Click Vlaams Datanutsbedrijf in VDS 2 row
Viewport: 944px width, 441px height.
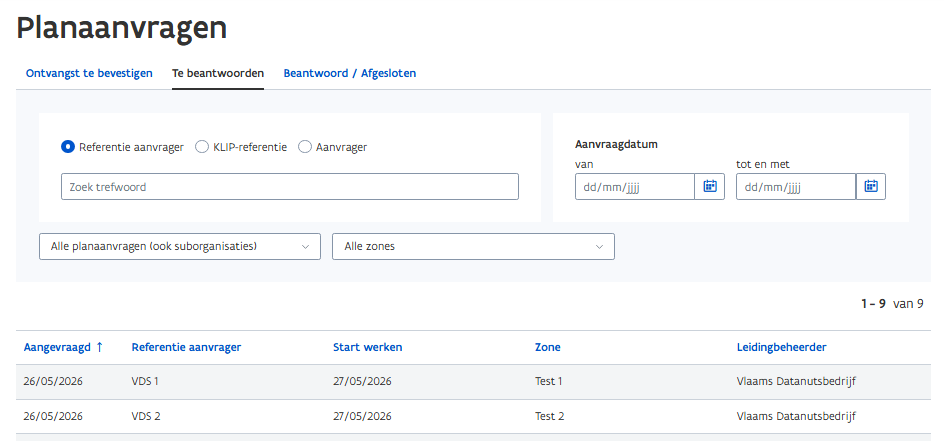click(x=796, y=416)
